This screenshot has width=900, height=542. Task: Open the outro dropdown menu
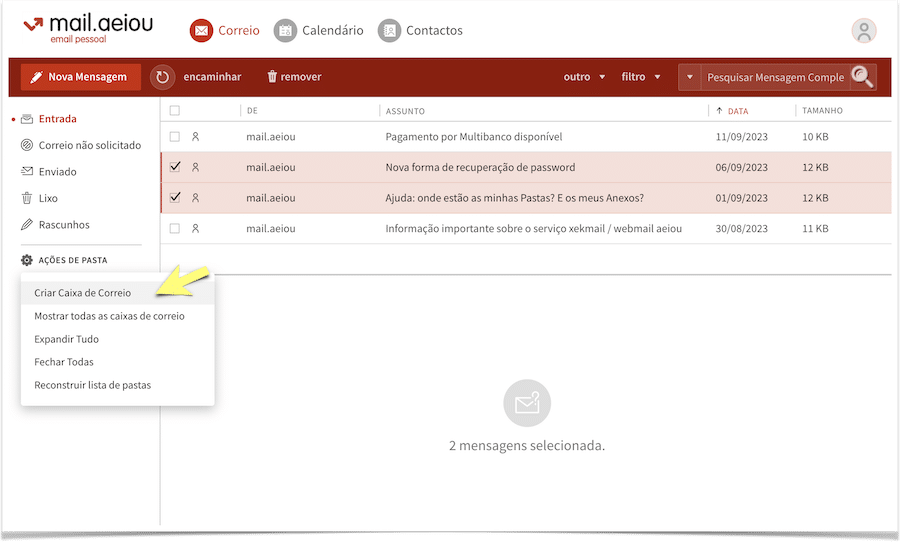[x=584, y=77]
